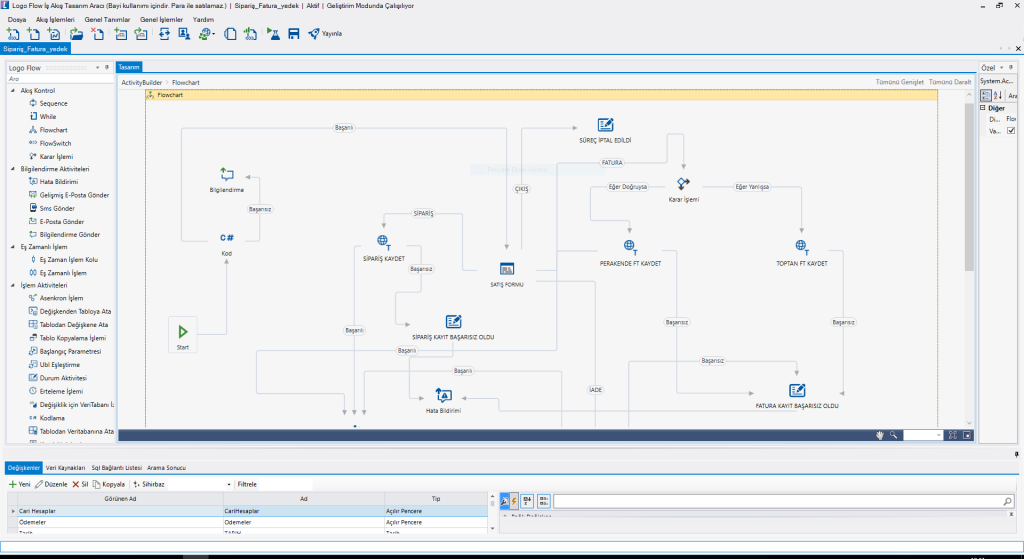The height and width of the screenshot is (559, 1024).
Task: Click the C# Kod activity icon
Action: click(x=227, y=237)
